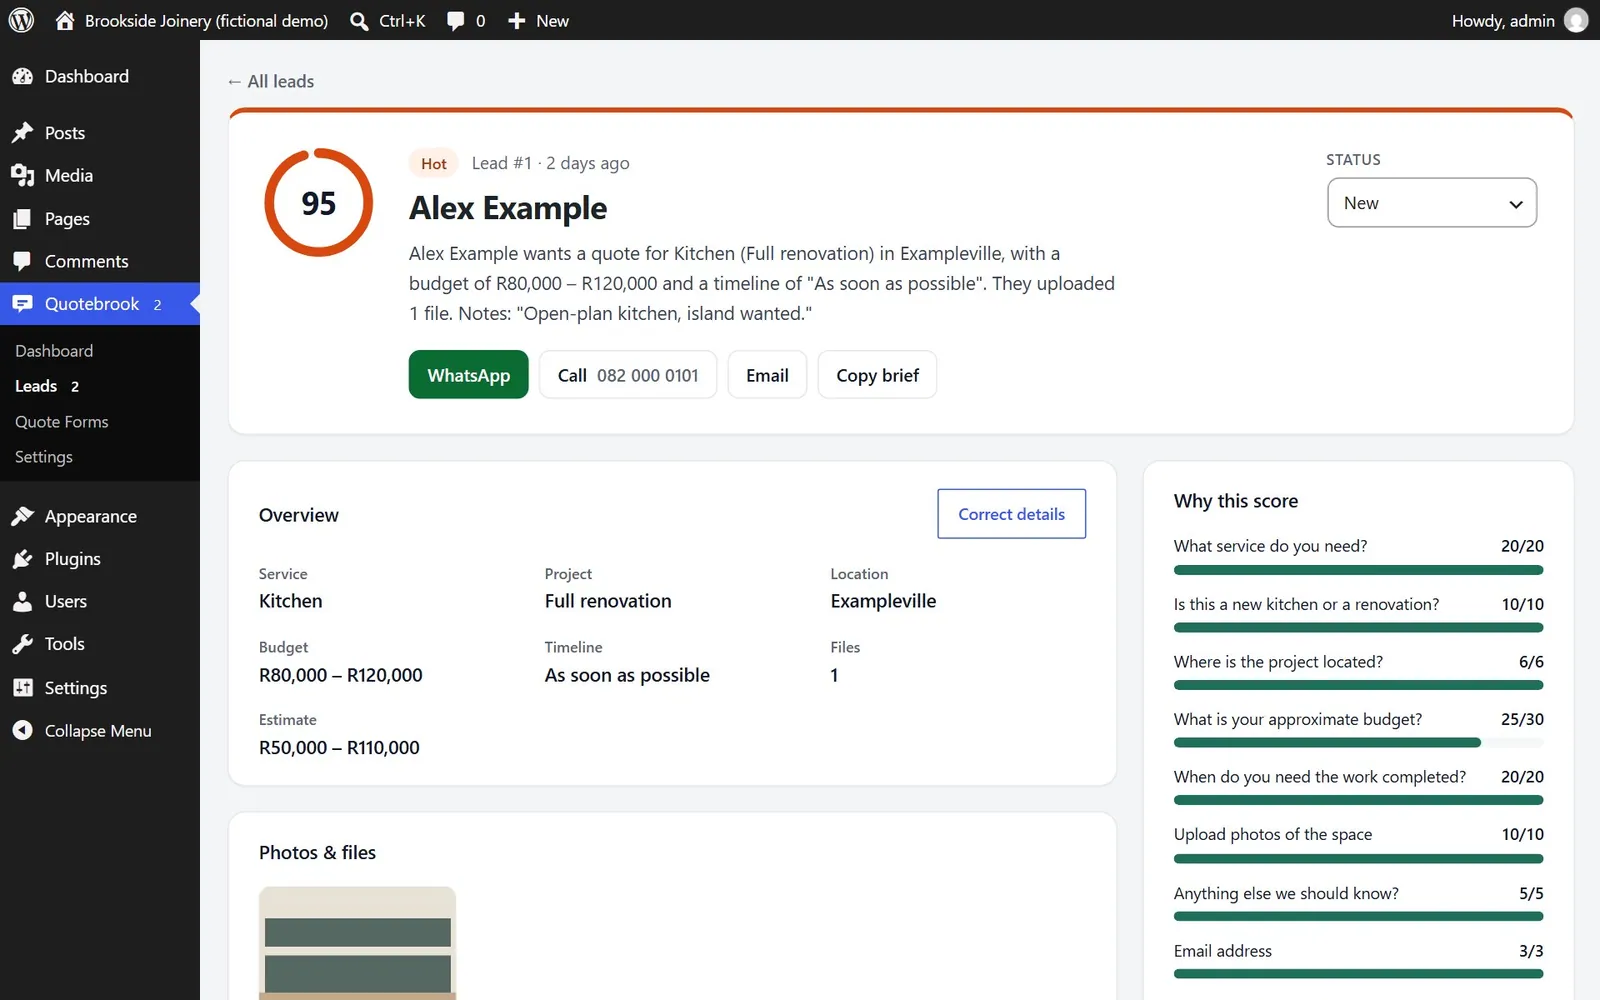Click Call 082 000 0101 button
The height and width of the screenshot is (1000, 1600).
628,375
